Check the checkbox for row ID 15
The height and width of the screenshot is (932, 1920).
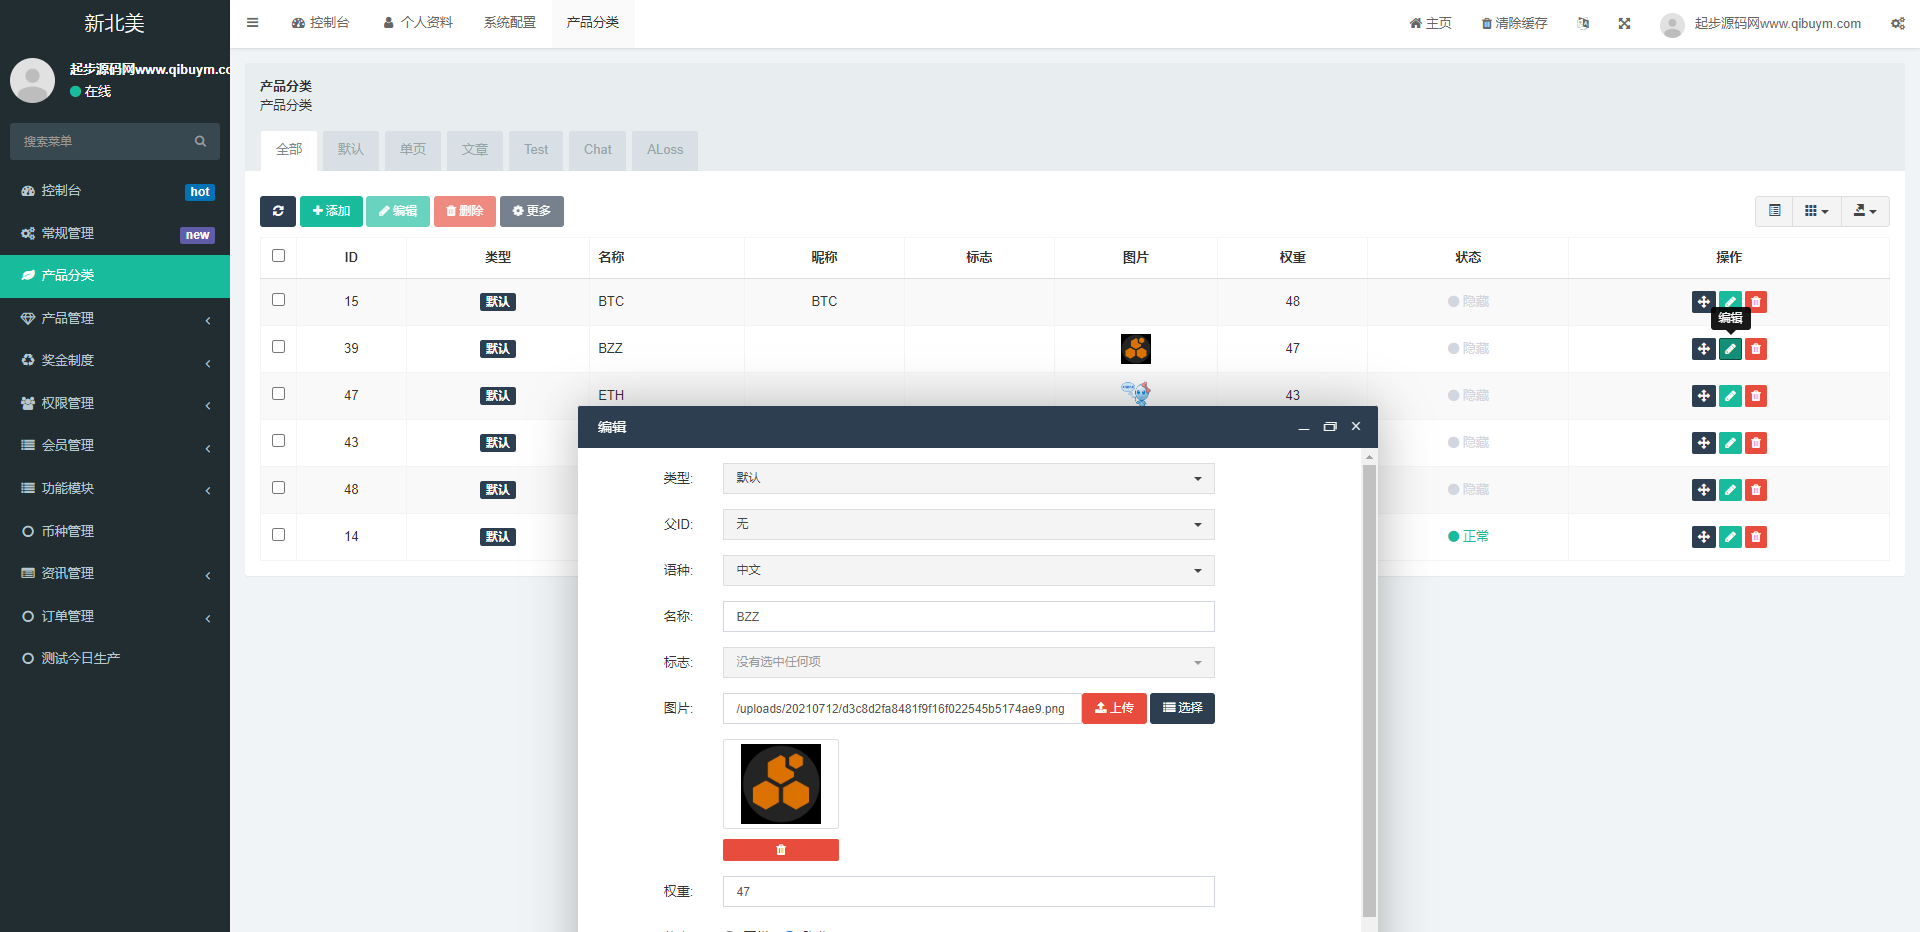(279, 300)
